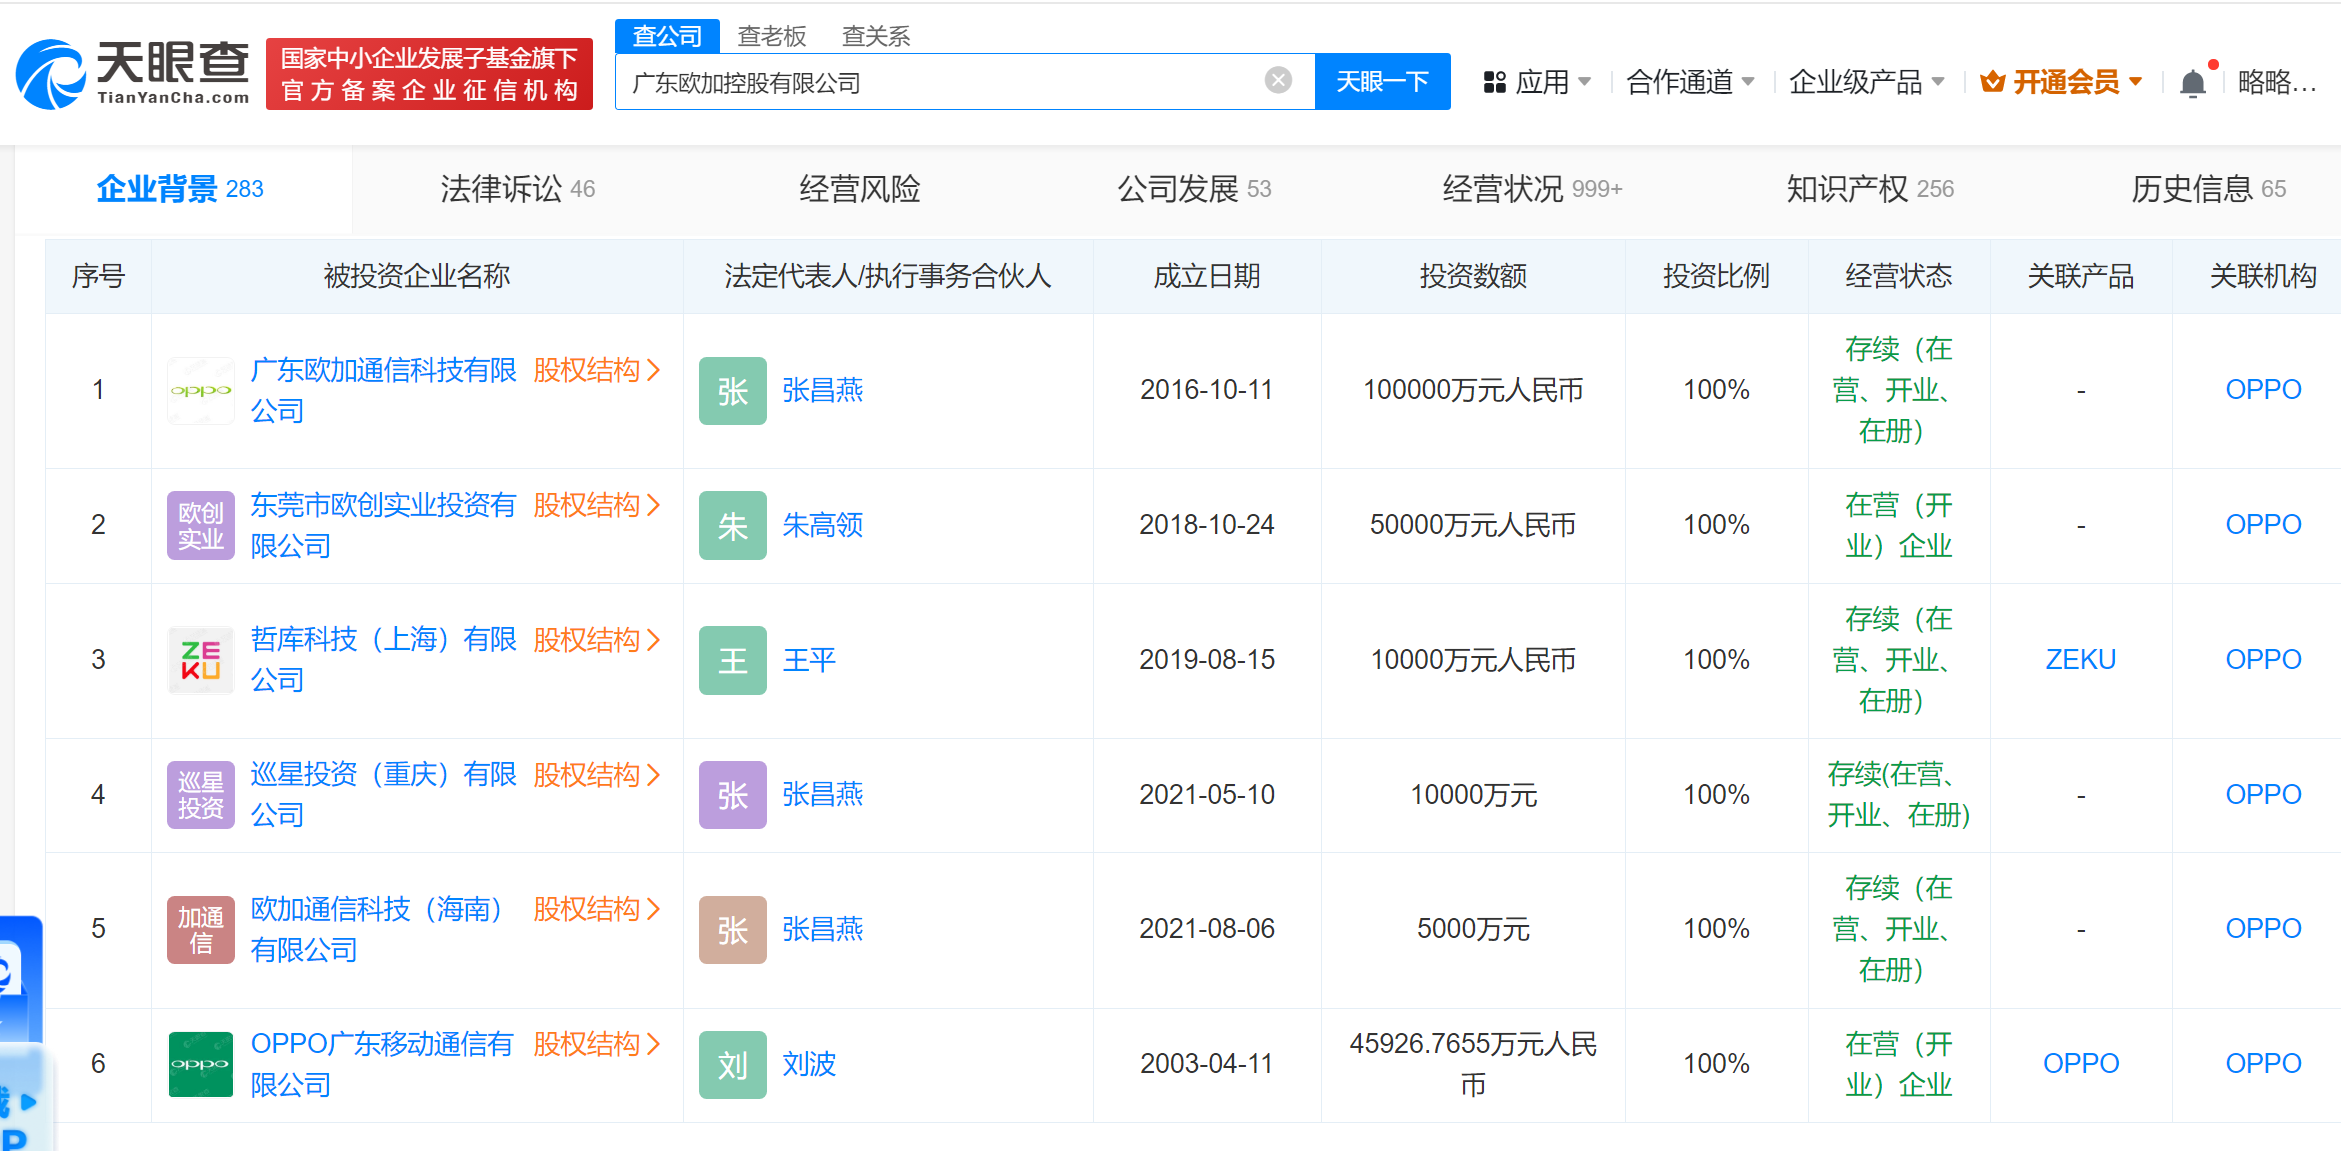Open 巡星投资（重庆）有限公司 link
The width and height of the screenshot is (2341, 1151).
coord(383,794)
